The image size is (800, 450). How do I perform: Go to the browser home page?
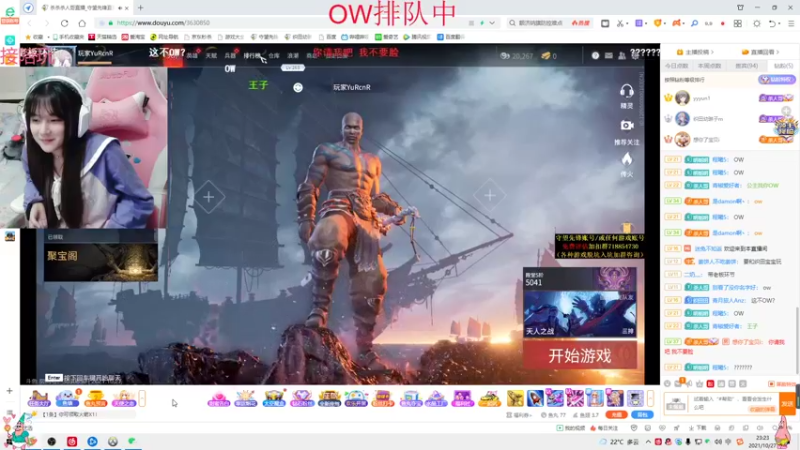(82, 23)
